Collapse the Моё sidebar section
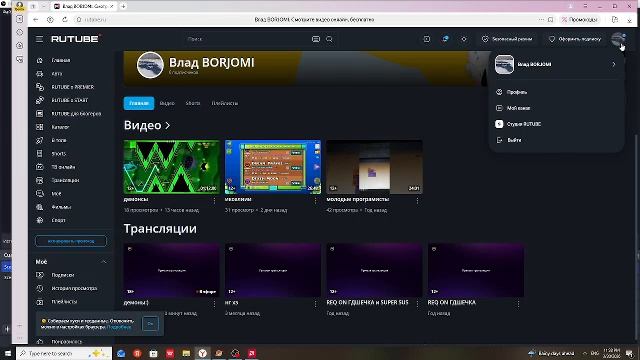Image resolution: width=640 pixels, height=360 pixels. (x=104, y=262)
